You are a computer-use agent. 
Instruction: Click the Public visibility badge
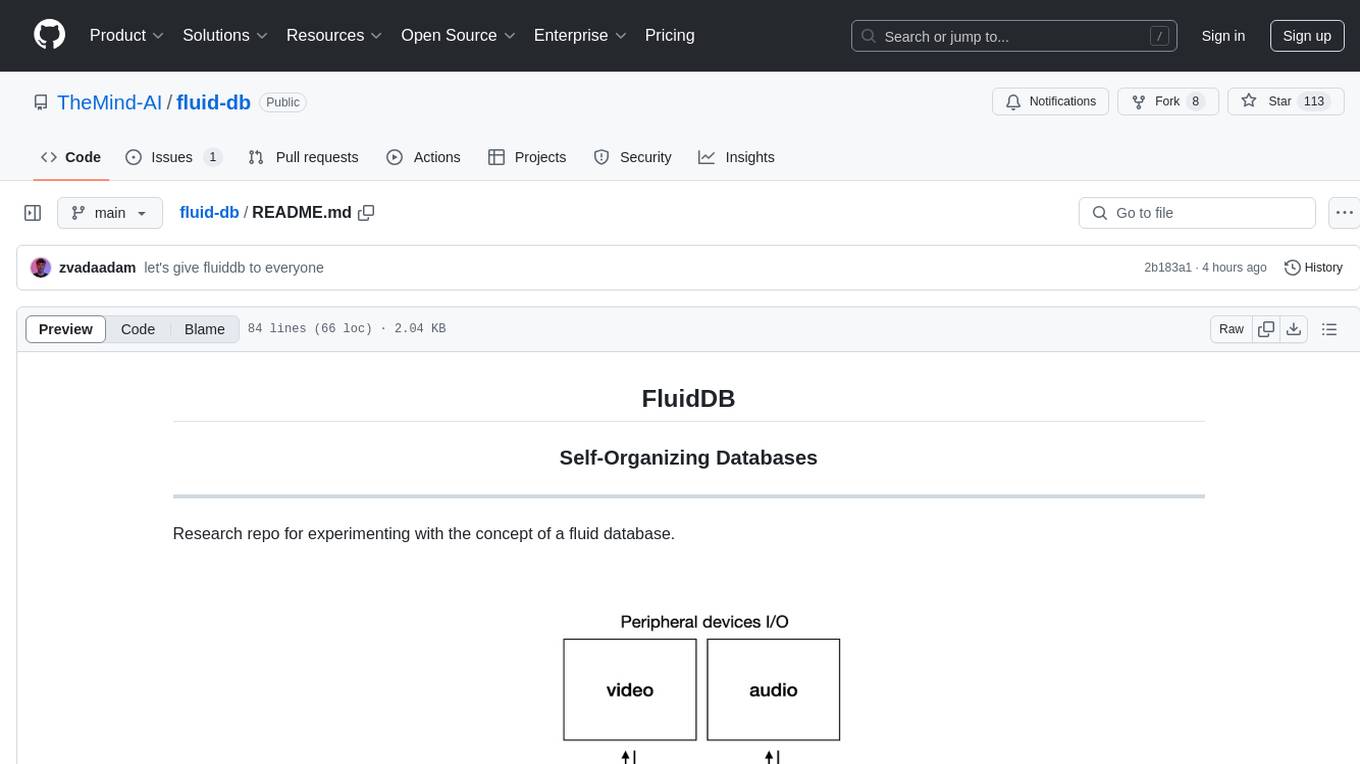(x=283, y=102)
